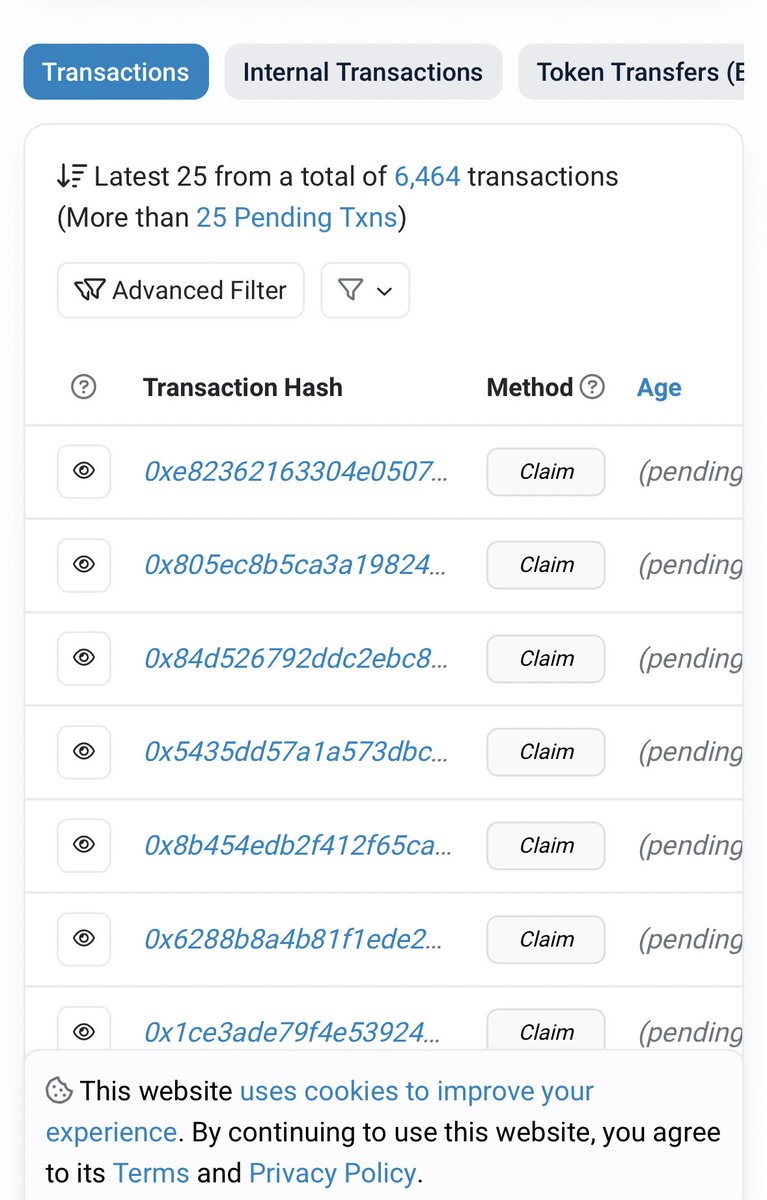Click eye icon for transaction 0xe82362163304e0507

click(x=84, y=471)
